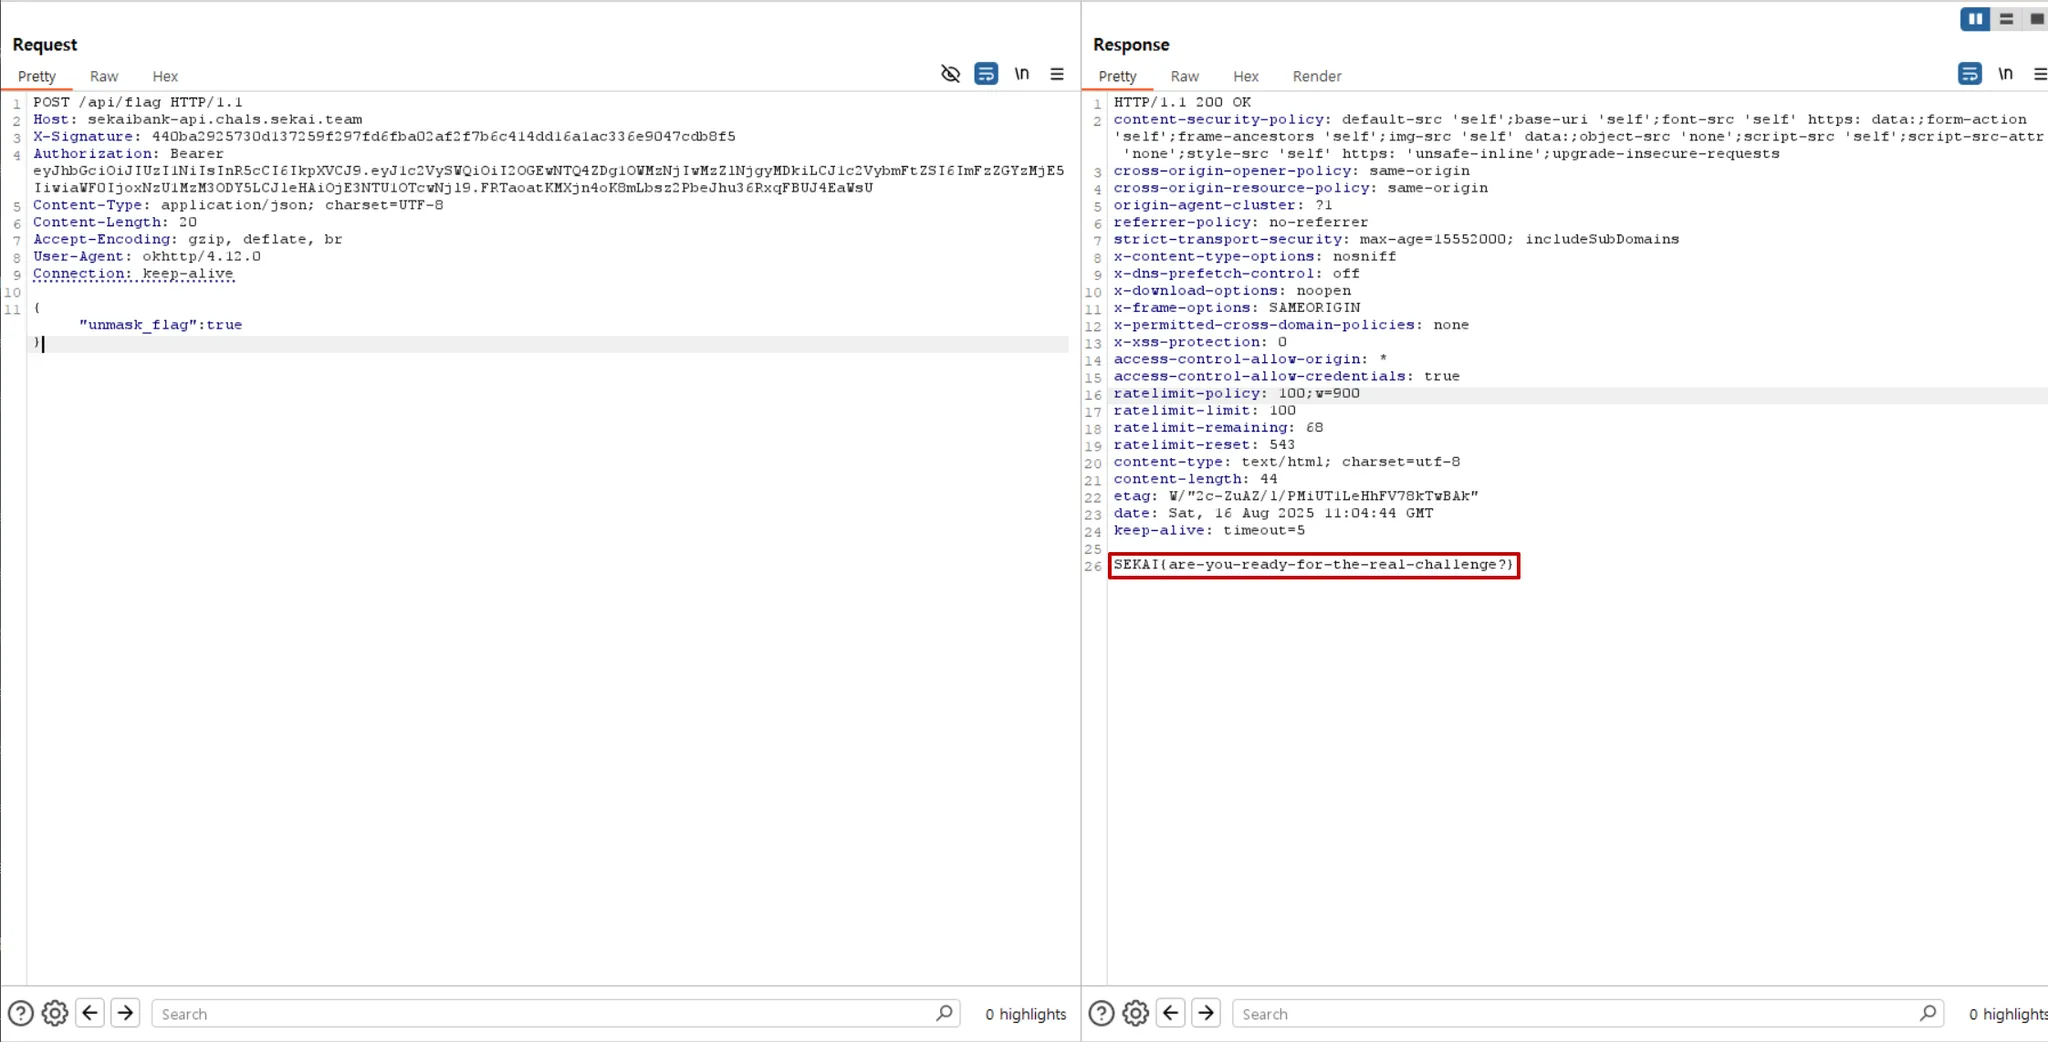Screen dimensions: 2048x1042
Task: Show non-printable characters in Request panel
Action: (1021, 74)
